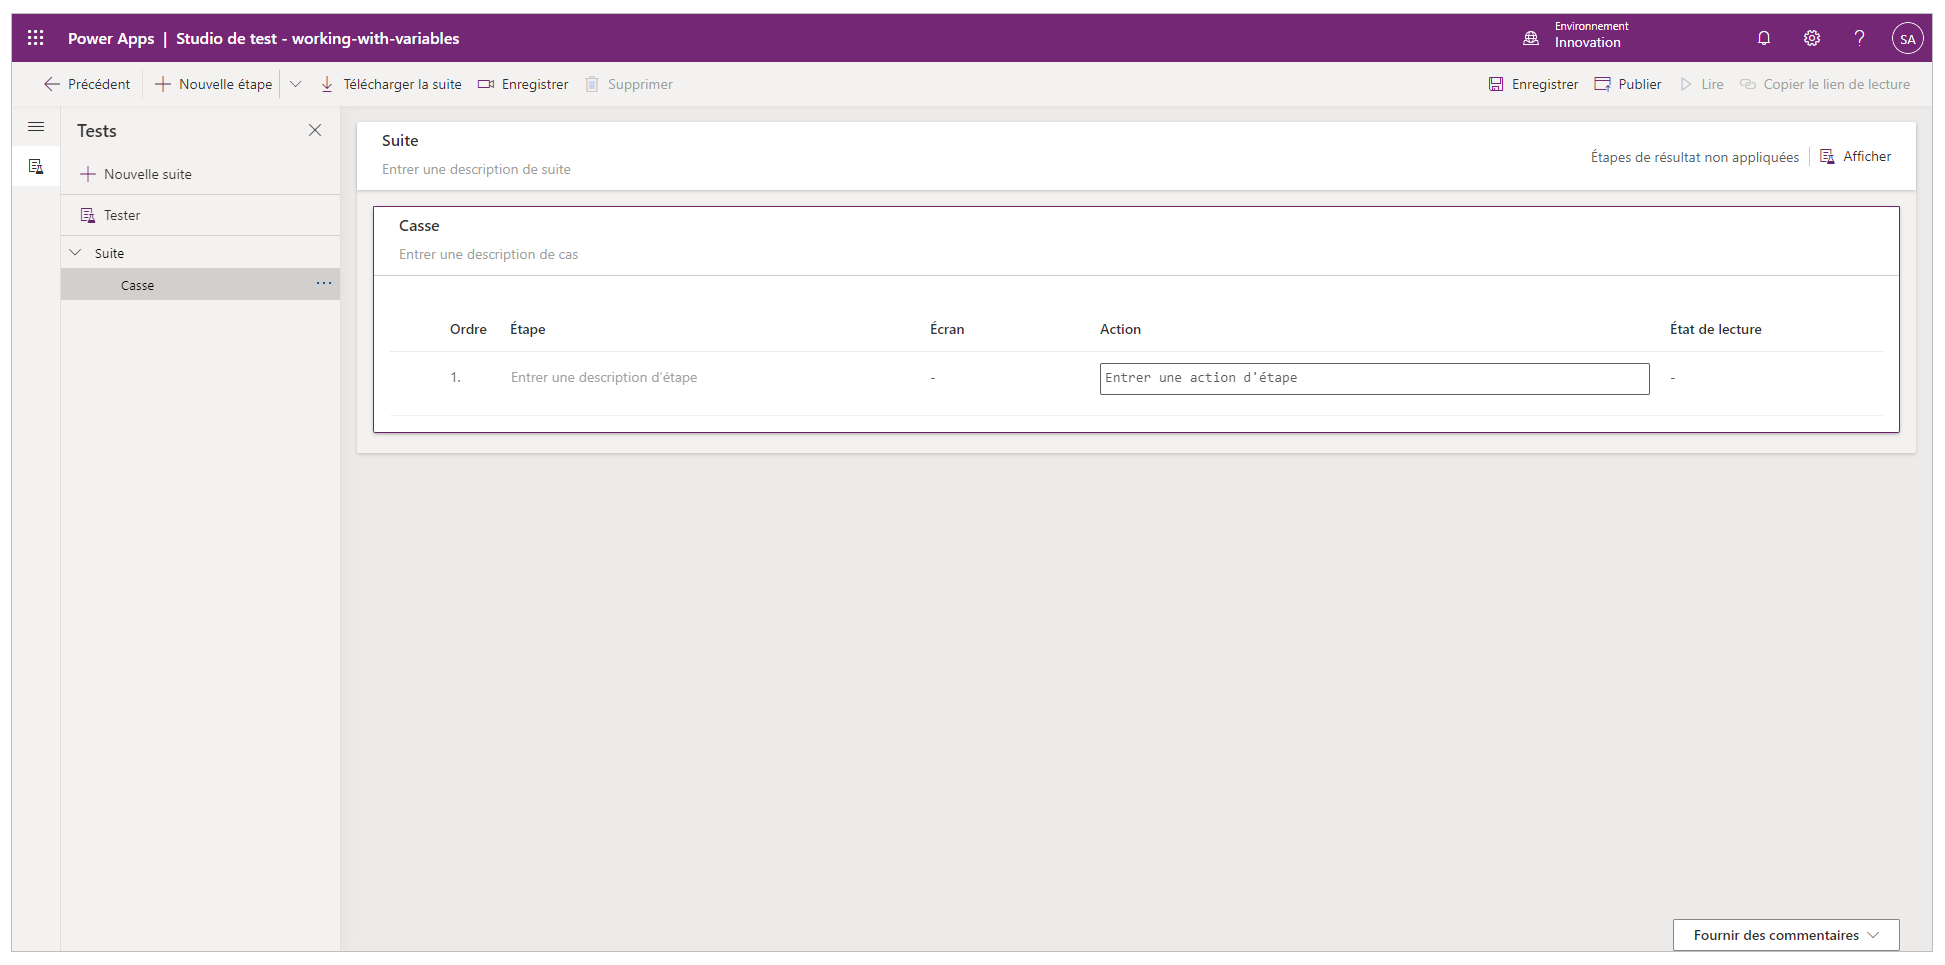Click Copier le lien de lecture
Image resolution: width=1945 pixels, height=965 pixels.
(x=1825, y=84)
